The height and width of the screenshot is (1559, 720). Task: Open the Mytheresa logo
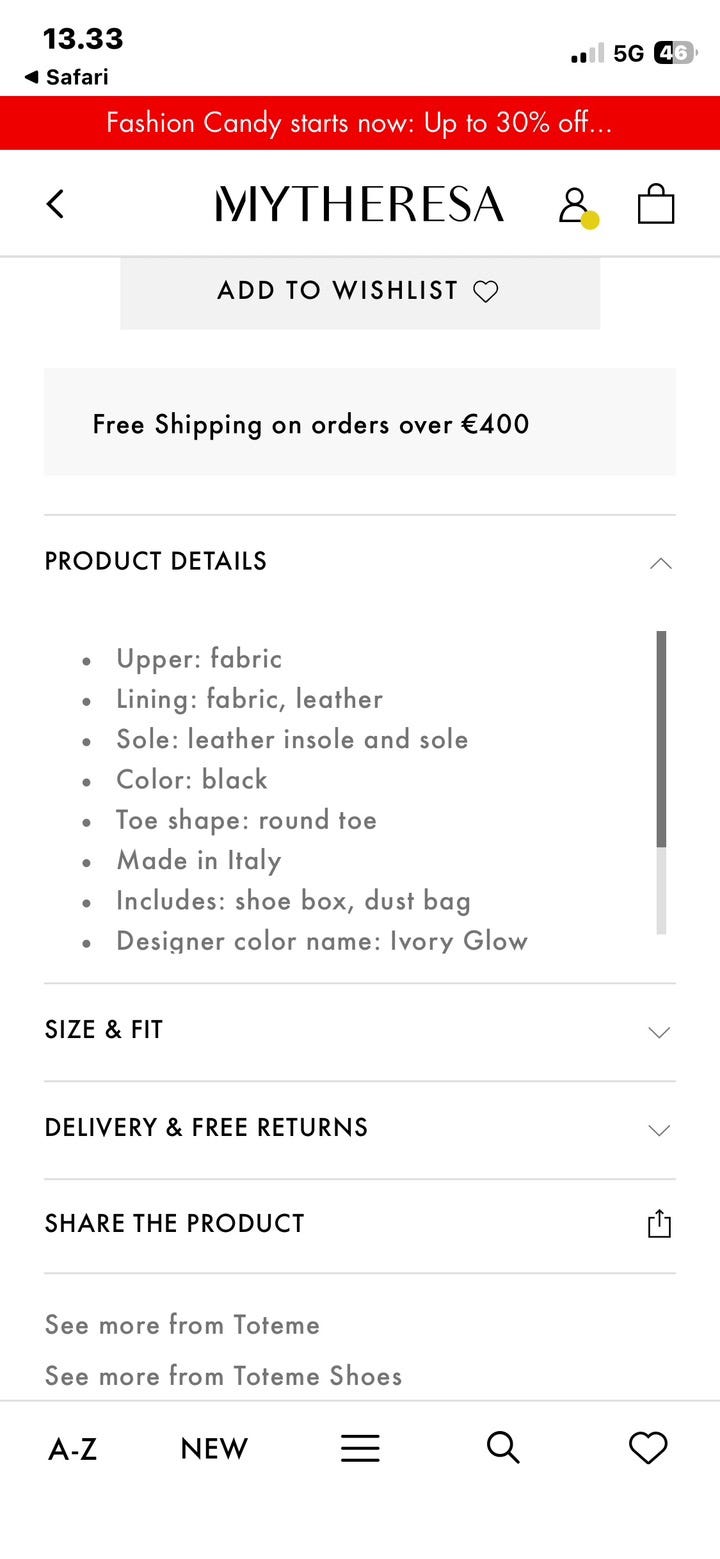pos(360,204)
